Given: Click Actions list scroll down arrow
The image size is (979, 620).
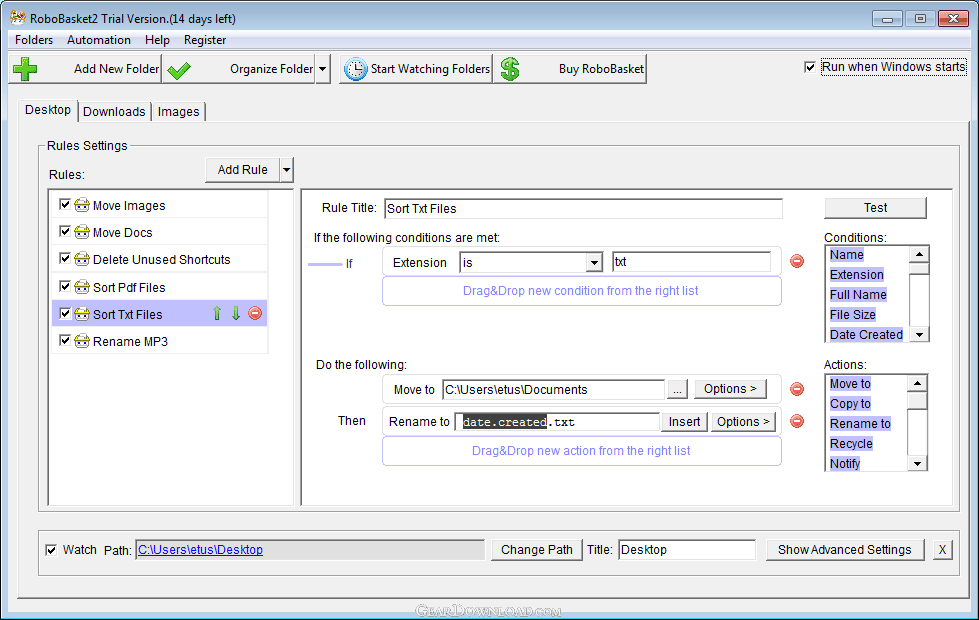Looking at the screenshot, I should coord(917,463).
